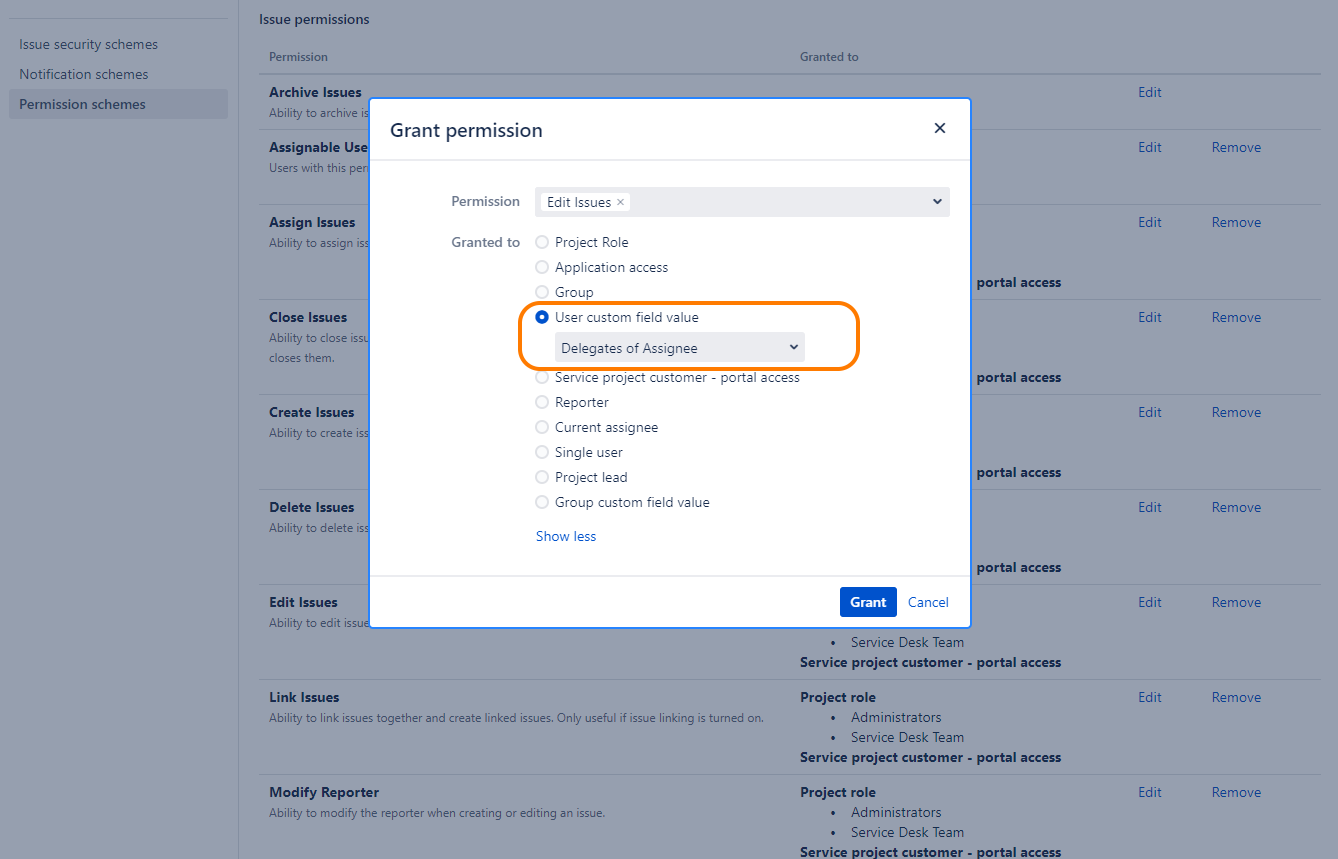The width and height of the screenshot is (1338, 859).
Task: Select the Reporter radio option
Action: point(542,402)
